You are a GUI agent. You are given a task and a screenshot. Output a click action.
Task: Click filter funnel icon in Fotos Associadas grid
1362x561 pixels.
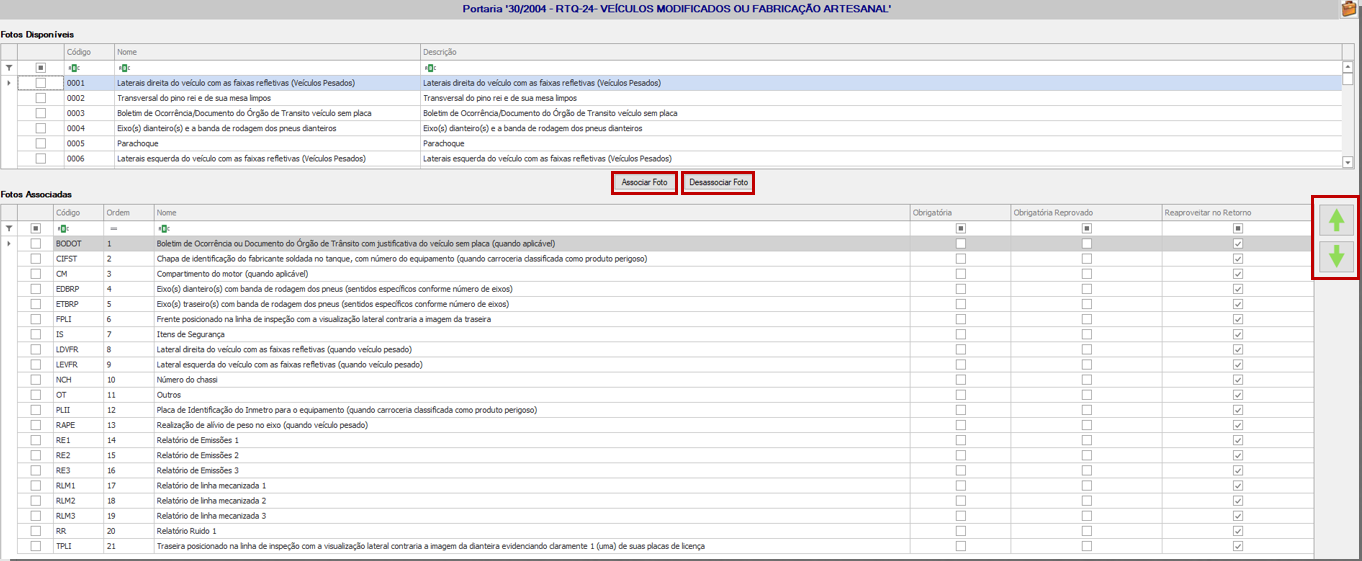9,228
